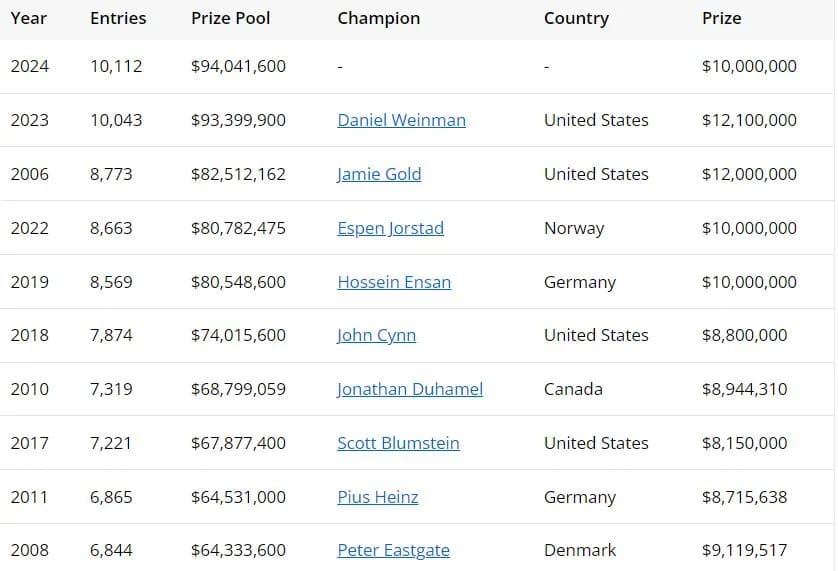Follow the Peter Eastgate link

coord(393,550)
